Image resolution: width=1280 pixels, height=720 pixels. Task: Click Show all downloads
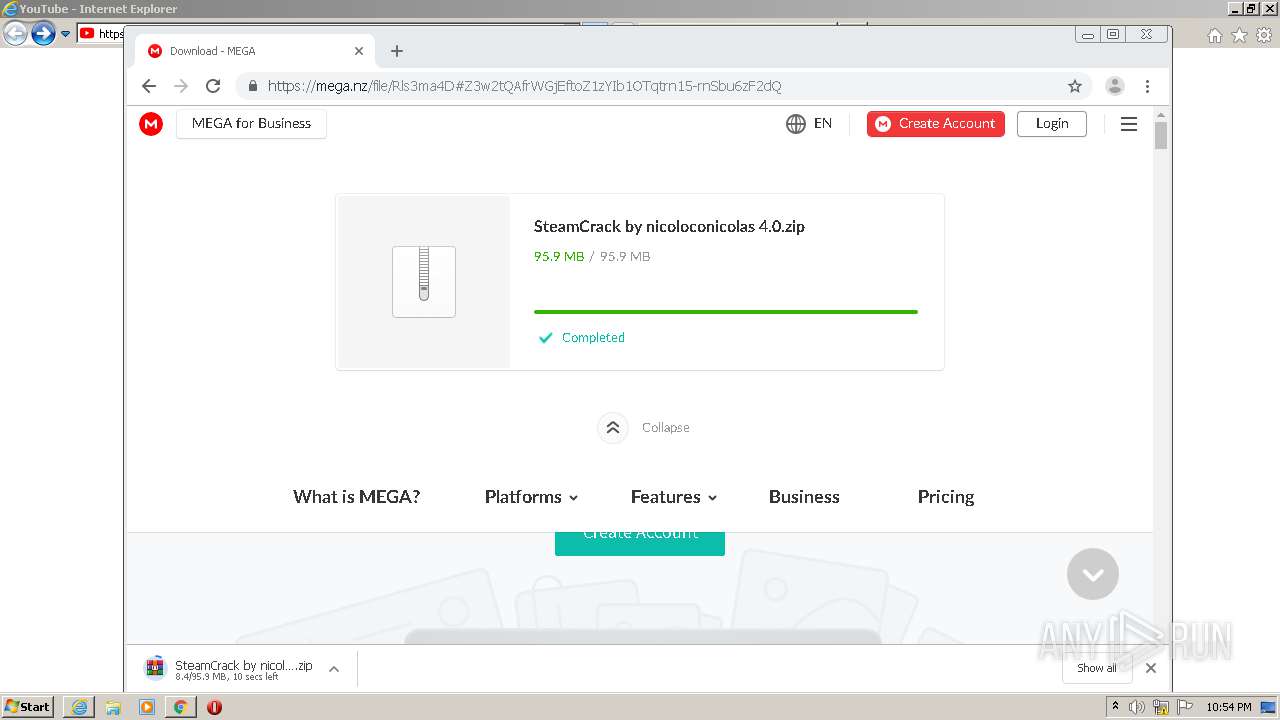pyautogui.click(x=1097, y=668)
